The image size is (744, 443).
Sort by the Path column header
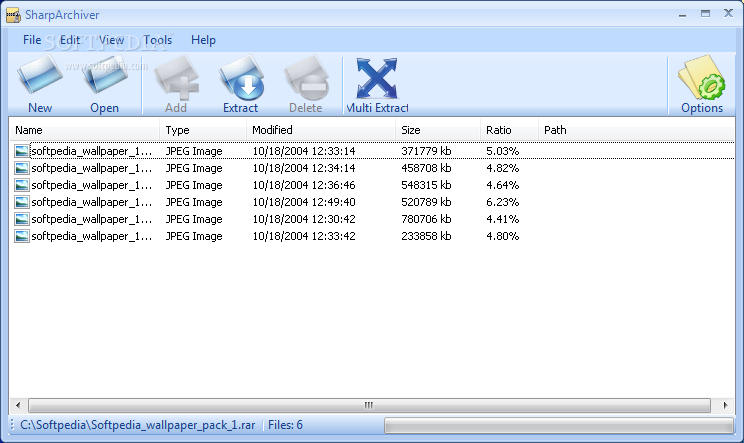[x=636, y=130]
